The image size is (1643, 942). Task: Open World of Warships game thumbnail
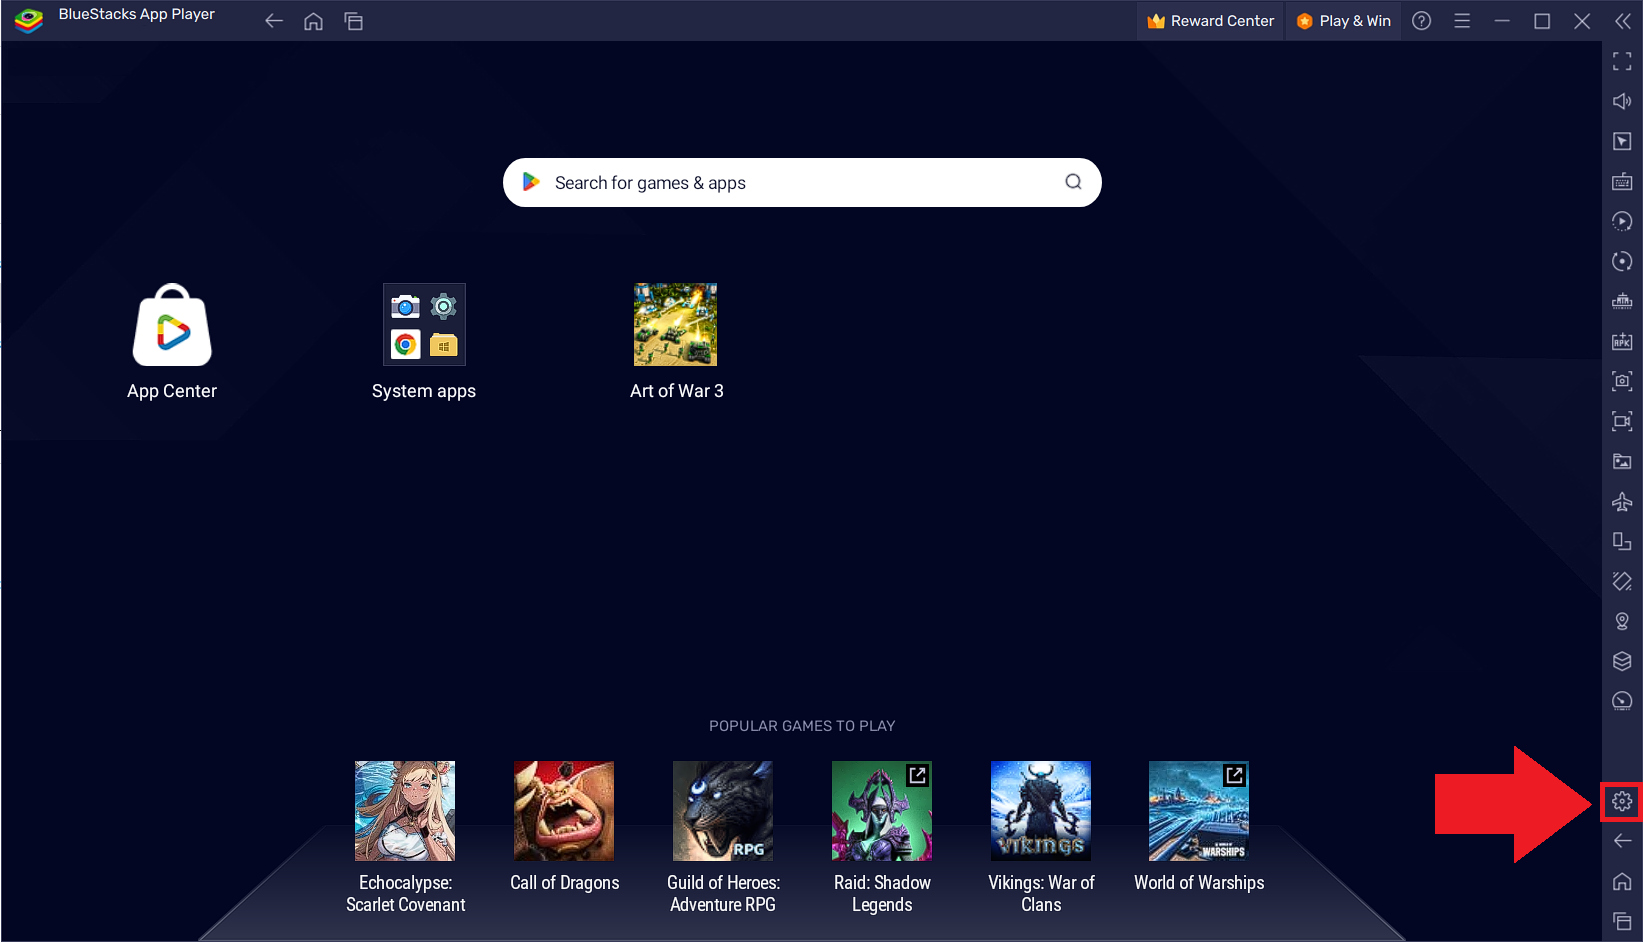(1199, 811)
